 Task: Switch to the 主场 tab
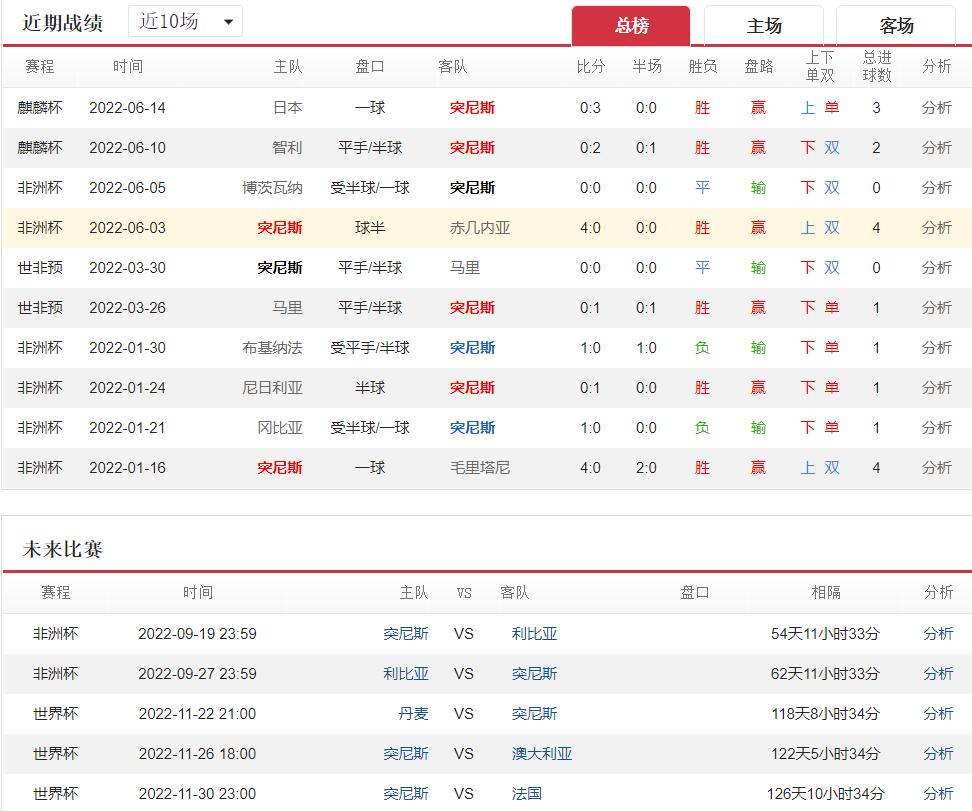pyautogui.click(x=764, y=25)
